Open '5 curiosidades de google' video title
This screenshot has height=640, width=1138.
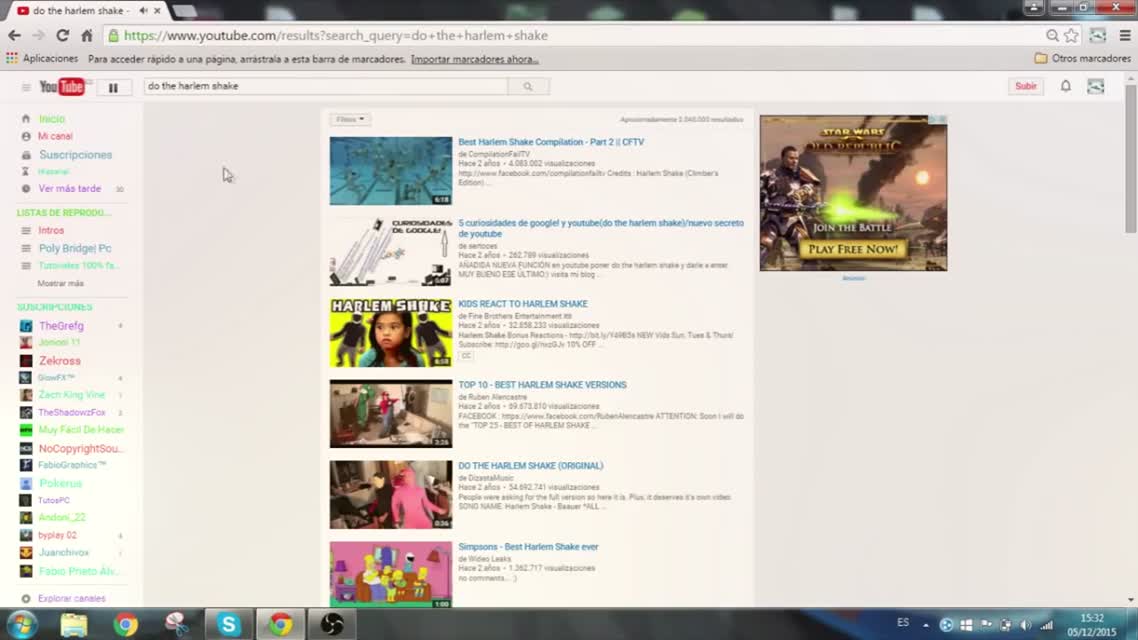pyautogui.click(x=601, y=229)
